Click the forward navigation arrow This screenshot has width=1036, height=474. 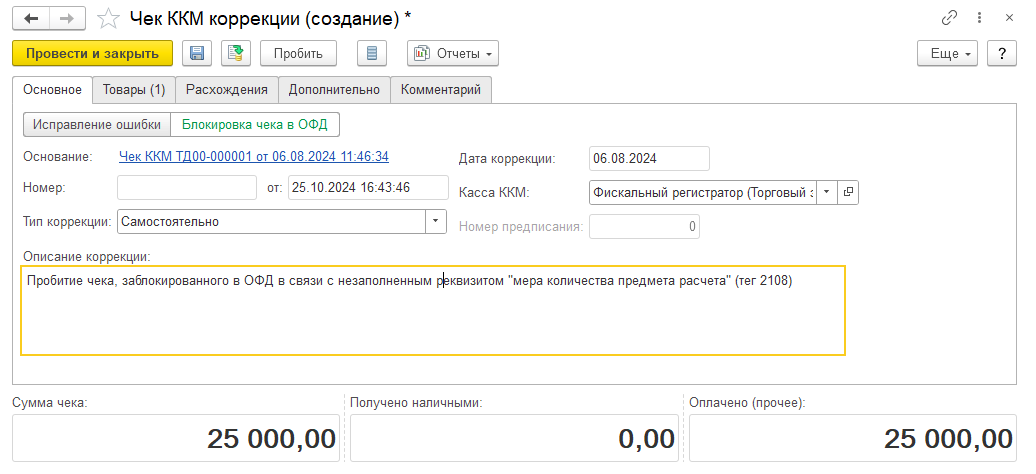click(x=66, y=18)
